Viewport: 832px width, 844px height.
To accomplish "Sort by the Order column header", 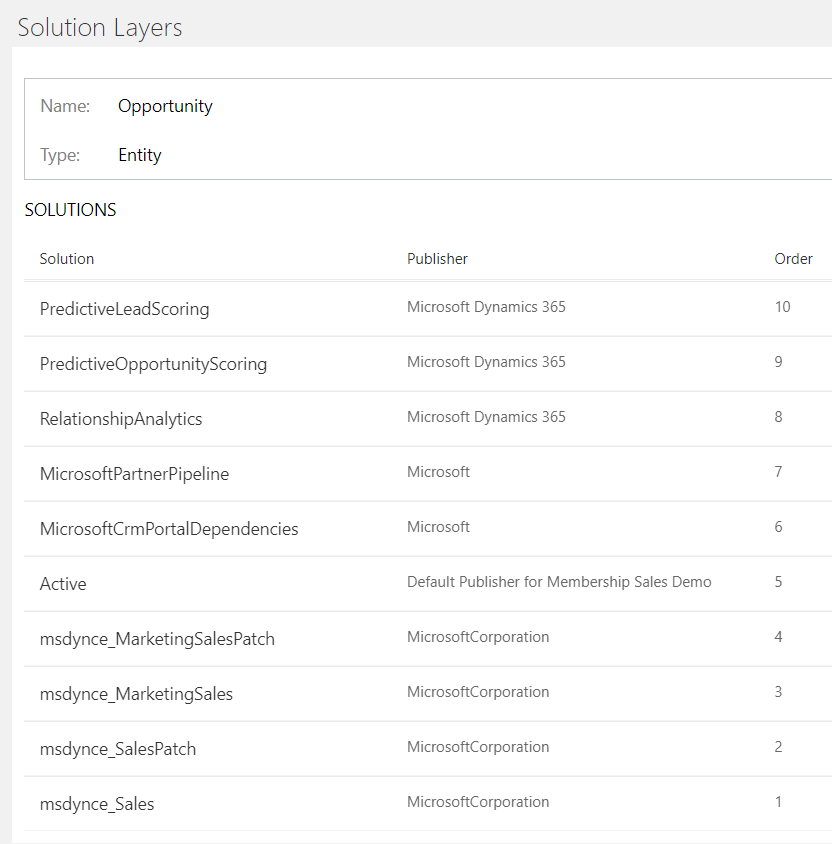I will point(793,259).
